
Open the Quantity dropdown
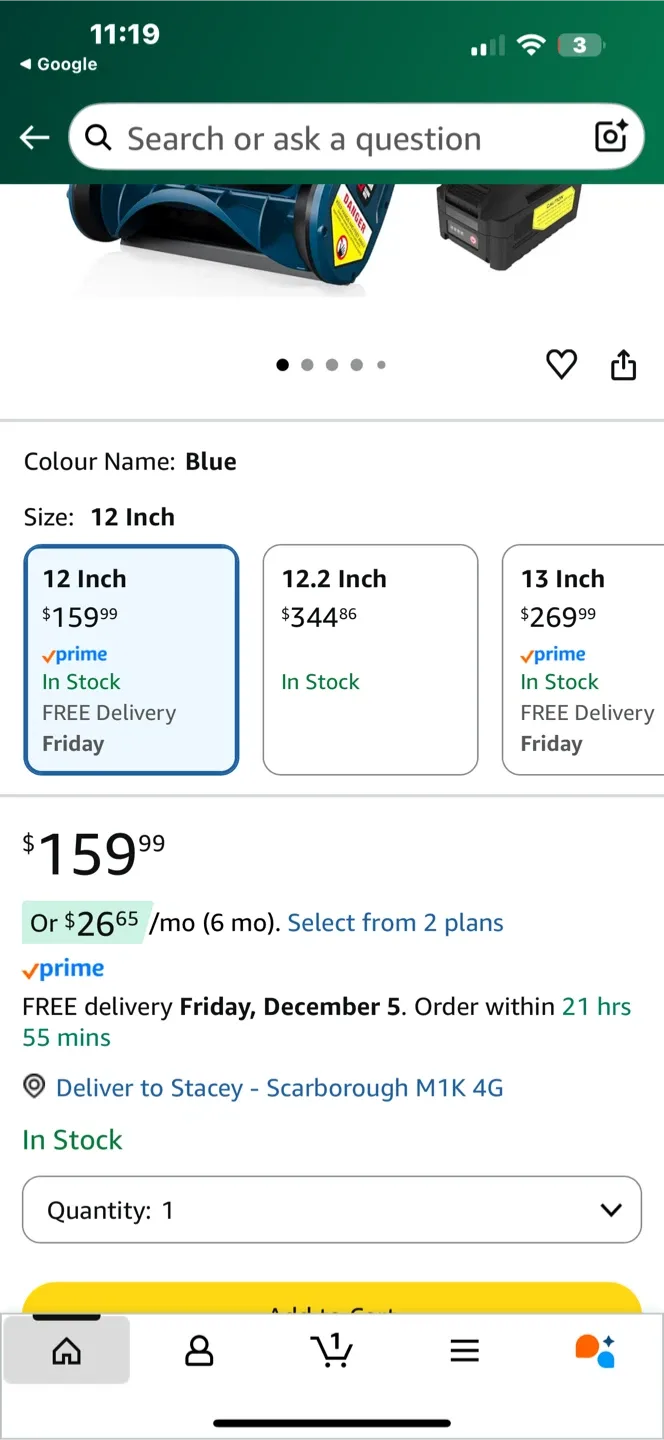click(x=331, y=1210)
